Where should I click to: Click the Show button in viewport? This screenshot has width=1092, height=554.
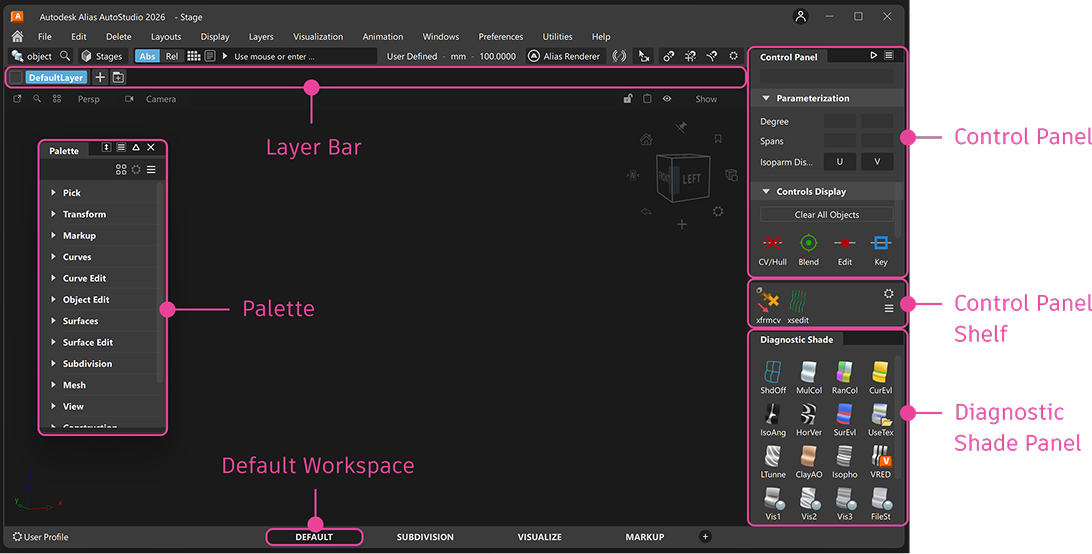[x=705, y=99]
